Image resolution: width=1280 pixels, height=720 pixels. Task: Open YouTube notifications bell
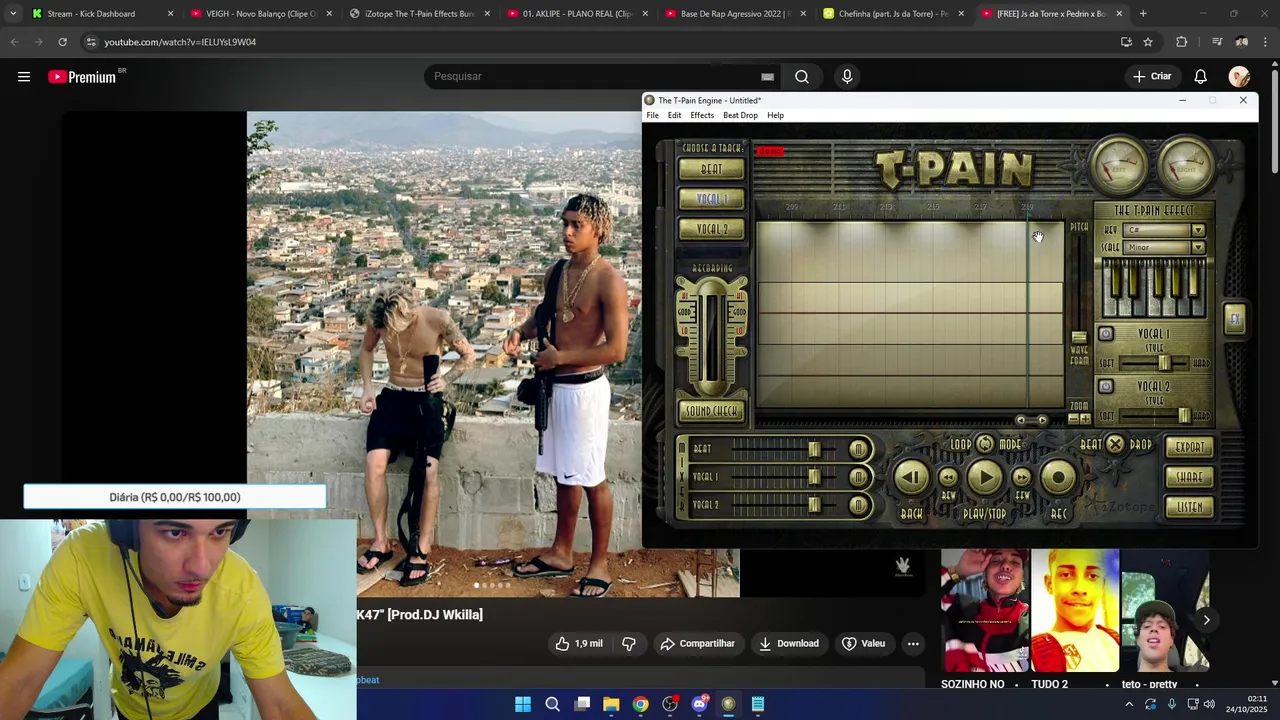tap(1201, 77)
